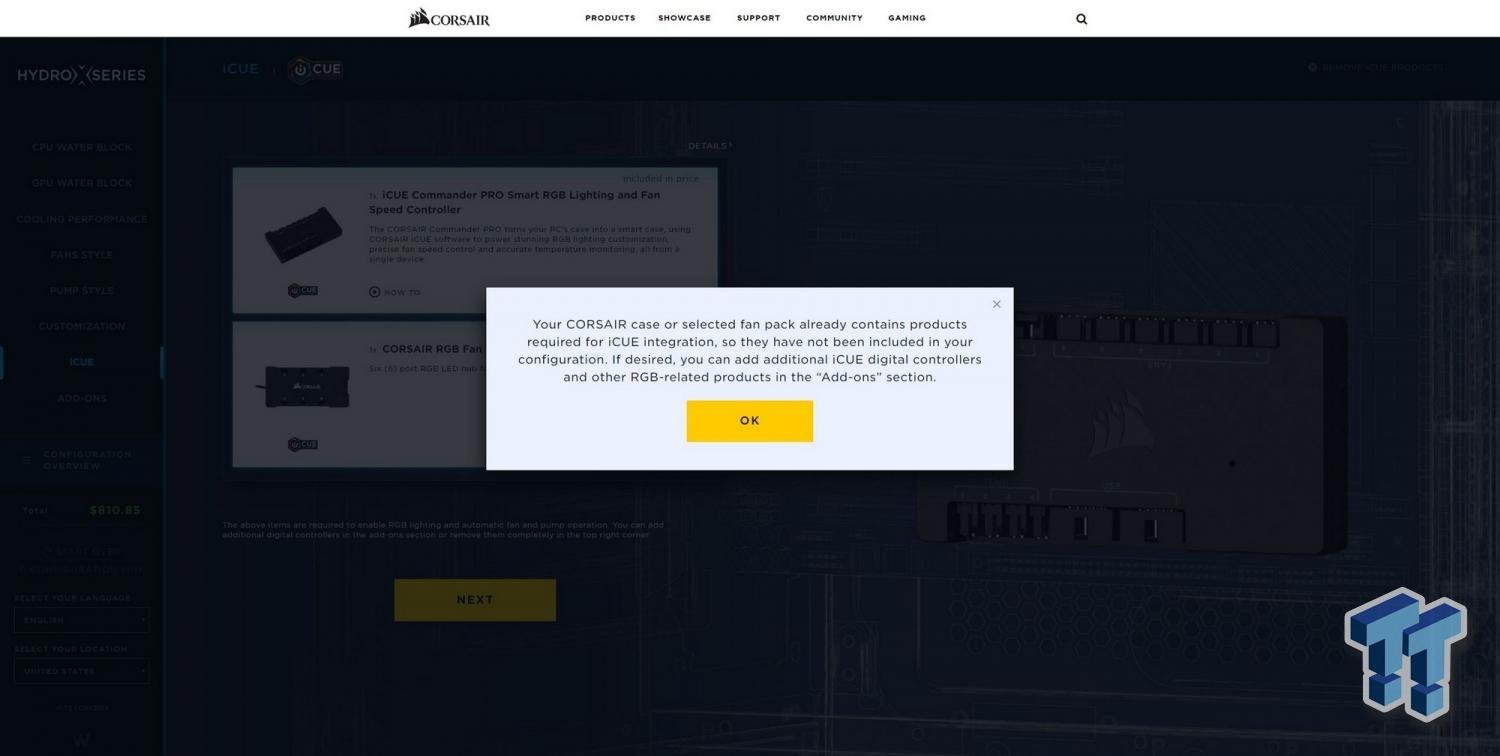Screen dimensions: 1500x756
Task: Go to the Cooling Performance step
Action: coord(82,219)
